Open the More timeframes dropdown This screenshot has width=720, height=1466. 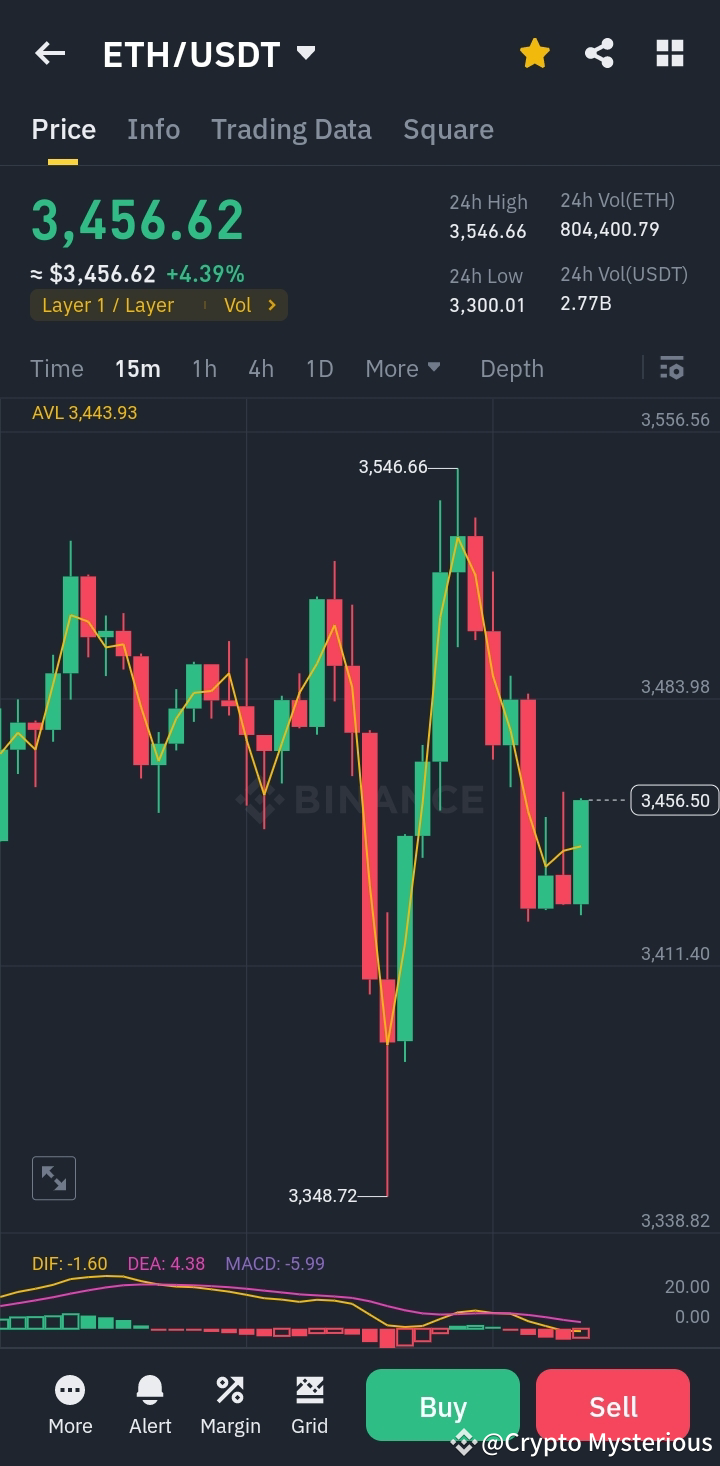pos(402,368)
